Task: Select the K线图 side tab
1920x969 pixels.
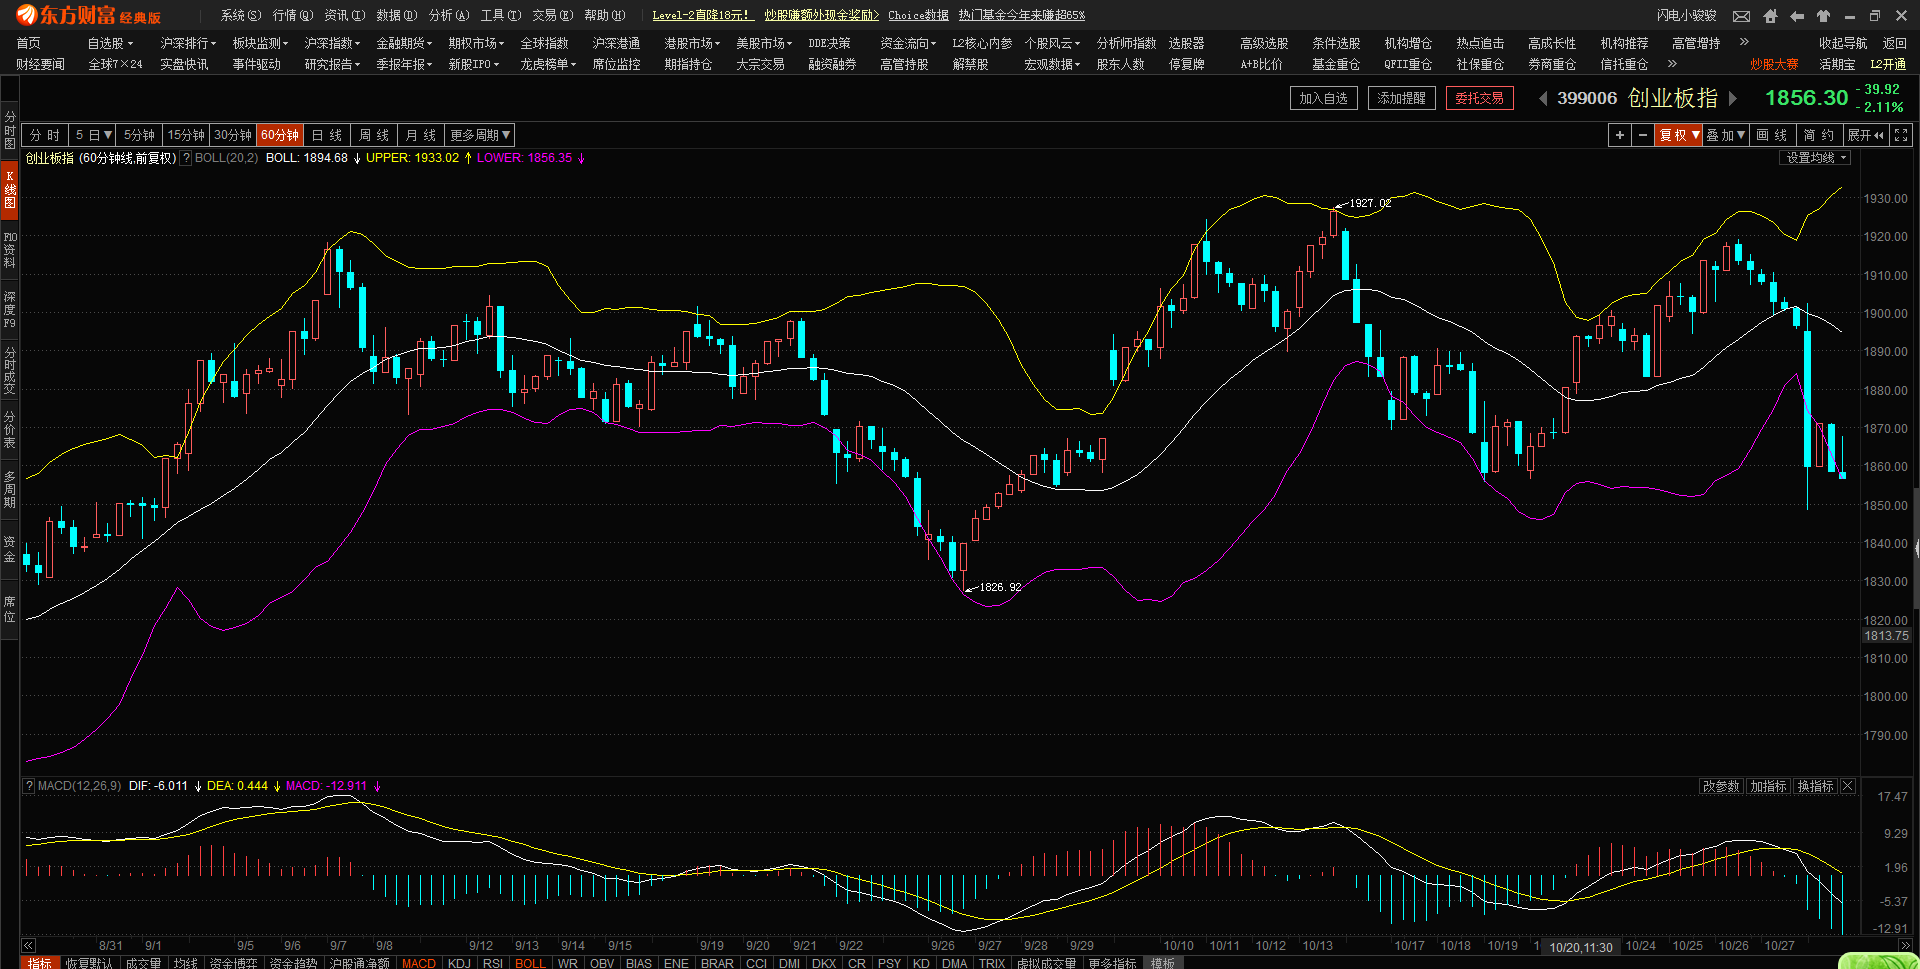Action: [10, 189]
